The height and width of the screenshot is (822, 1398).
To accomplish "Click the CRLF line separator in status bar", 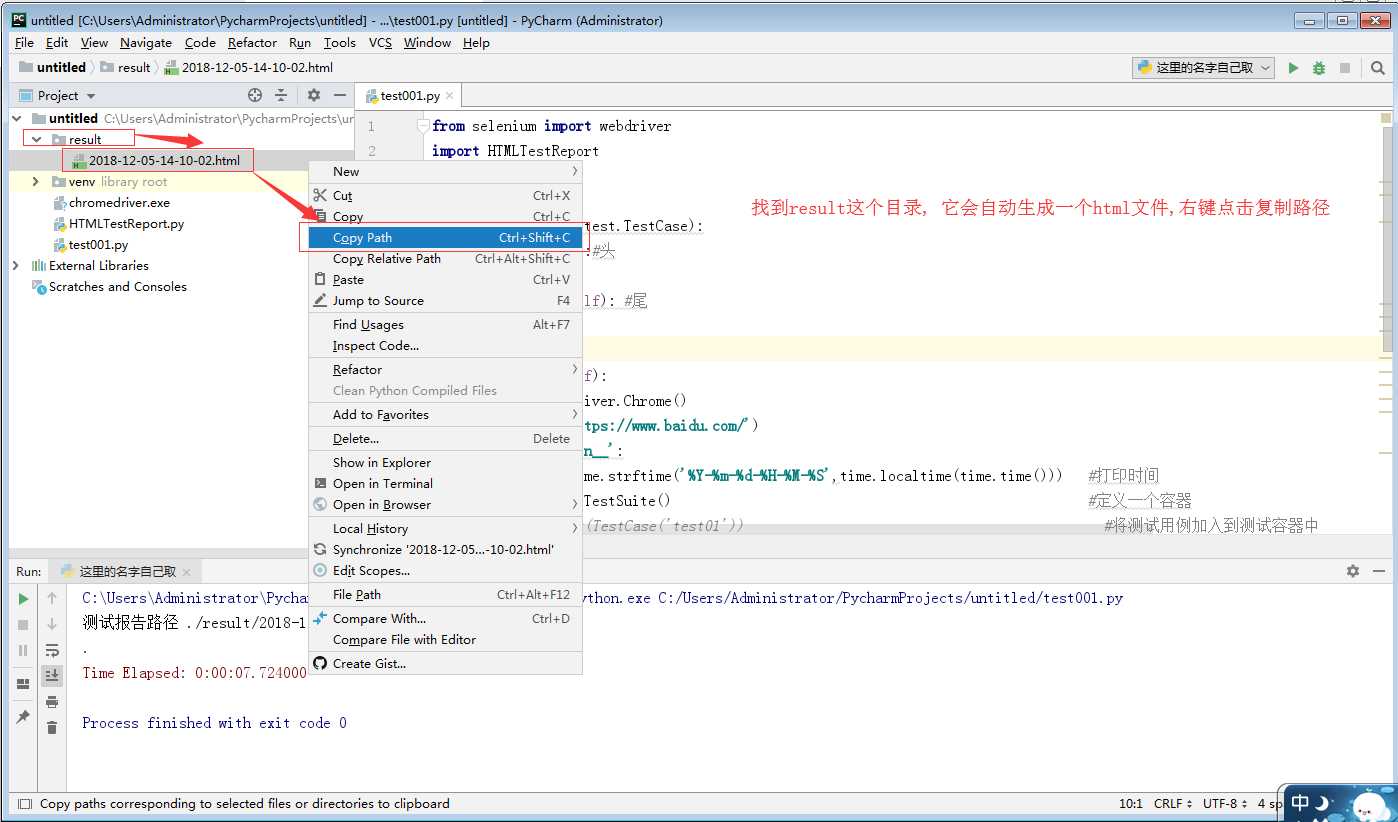I will click(1173, 803).
